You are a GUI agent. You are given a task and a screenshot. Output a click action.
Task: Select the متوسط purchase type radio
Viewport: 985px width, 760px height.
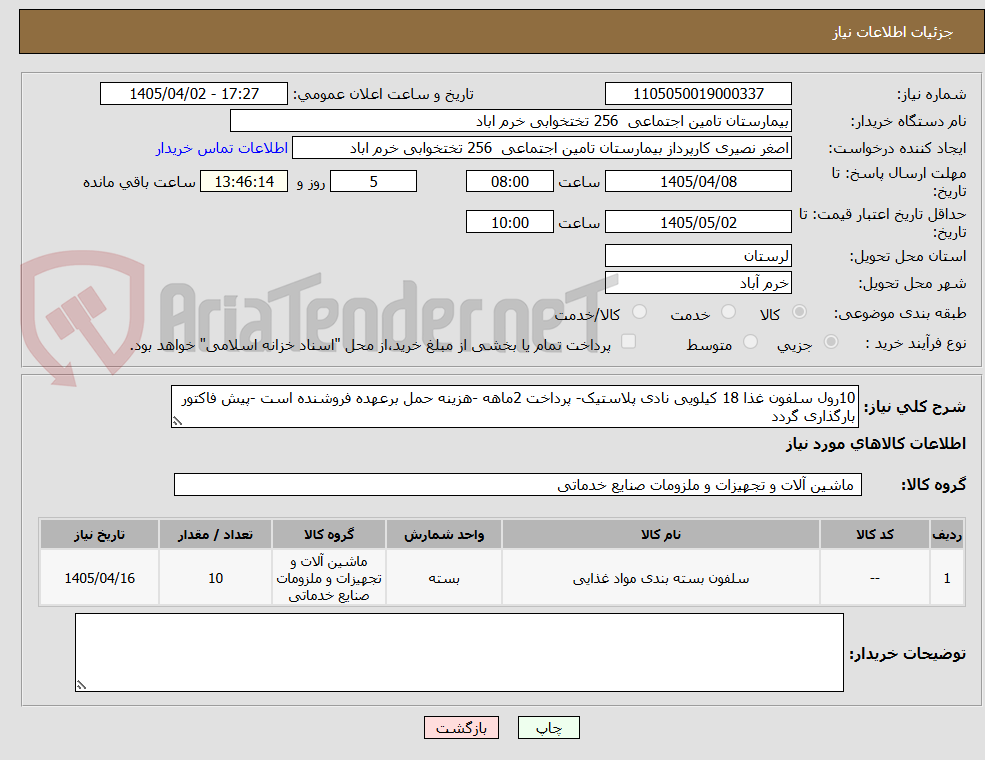[750, 342]
